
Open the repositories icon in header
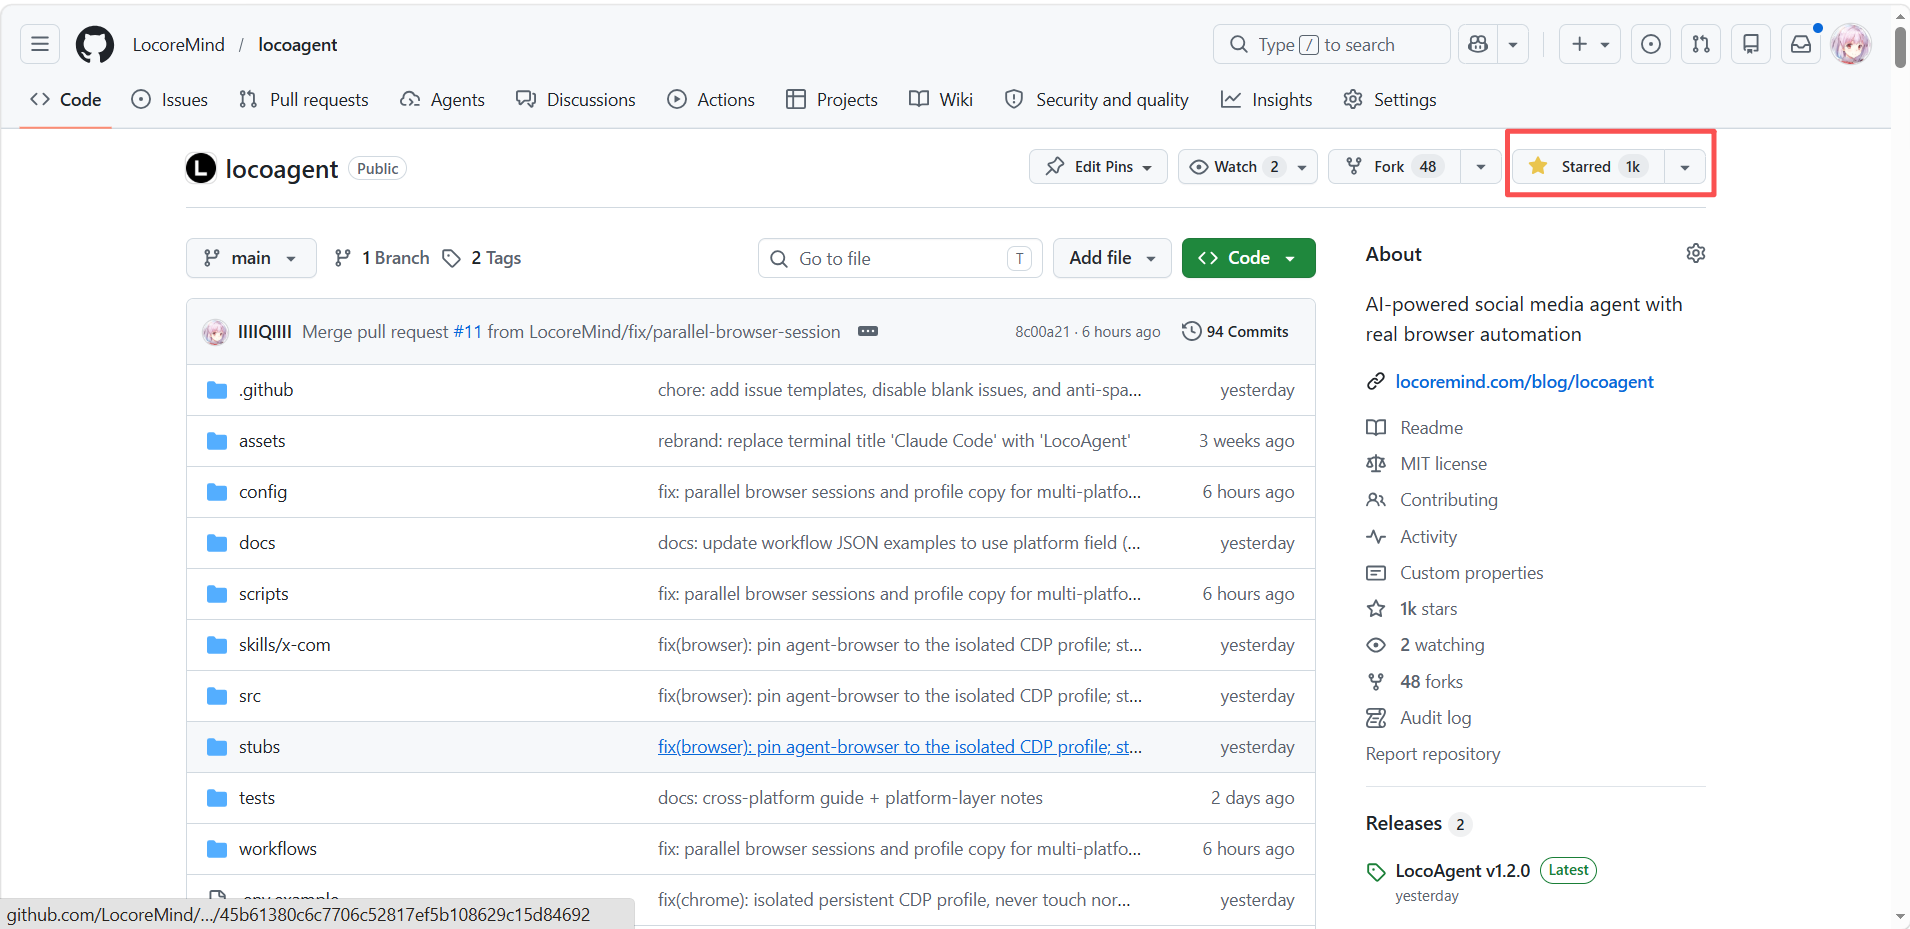[1751, 44]
